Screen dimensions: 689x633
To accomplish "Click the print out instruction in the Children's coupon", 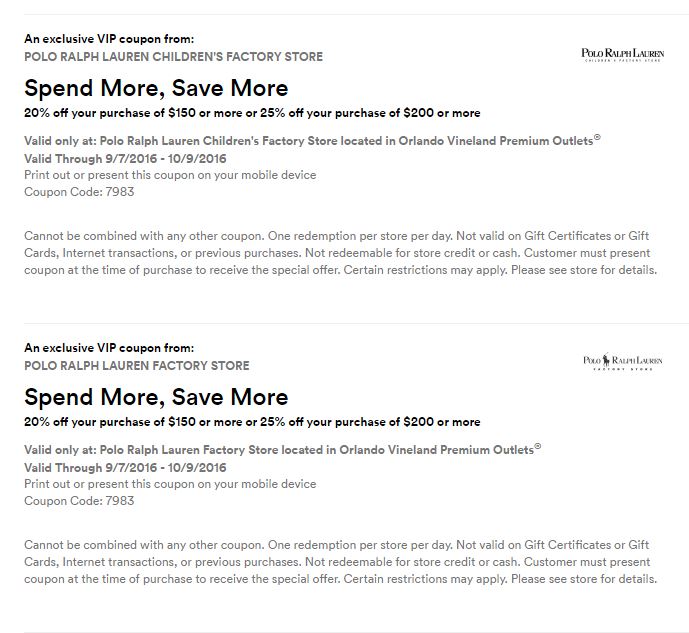I will pos(170,175).
